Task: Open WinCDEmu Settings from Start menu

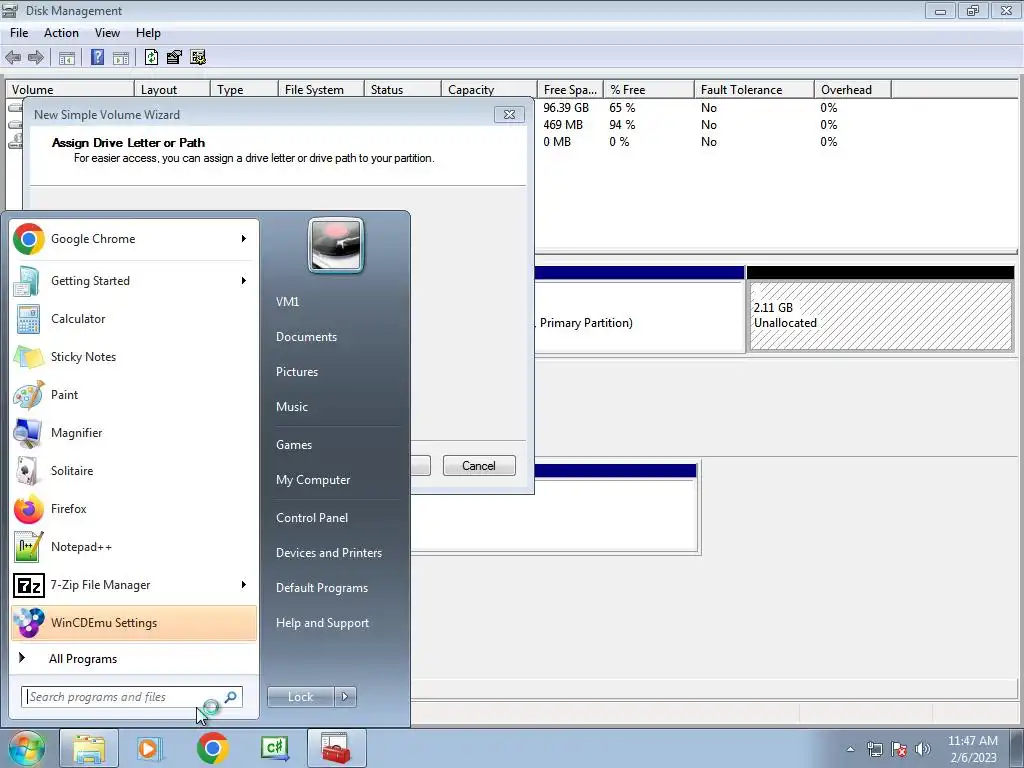Action: [x=134, y=622]
